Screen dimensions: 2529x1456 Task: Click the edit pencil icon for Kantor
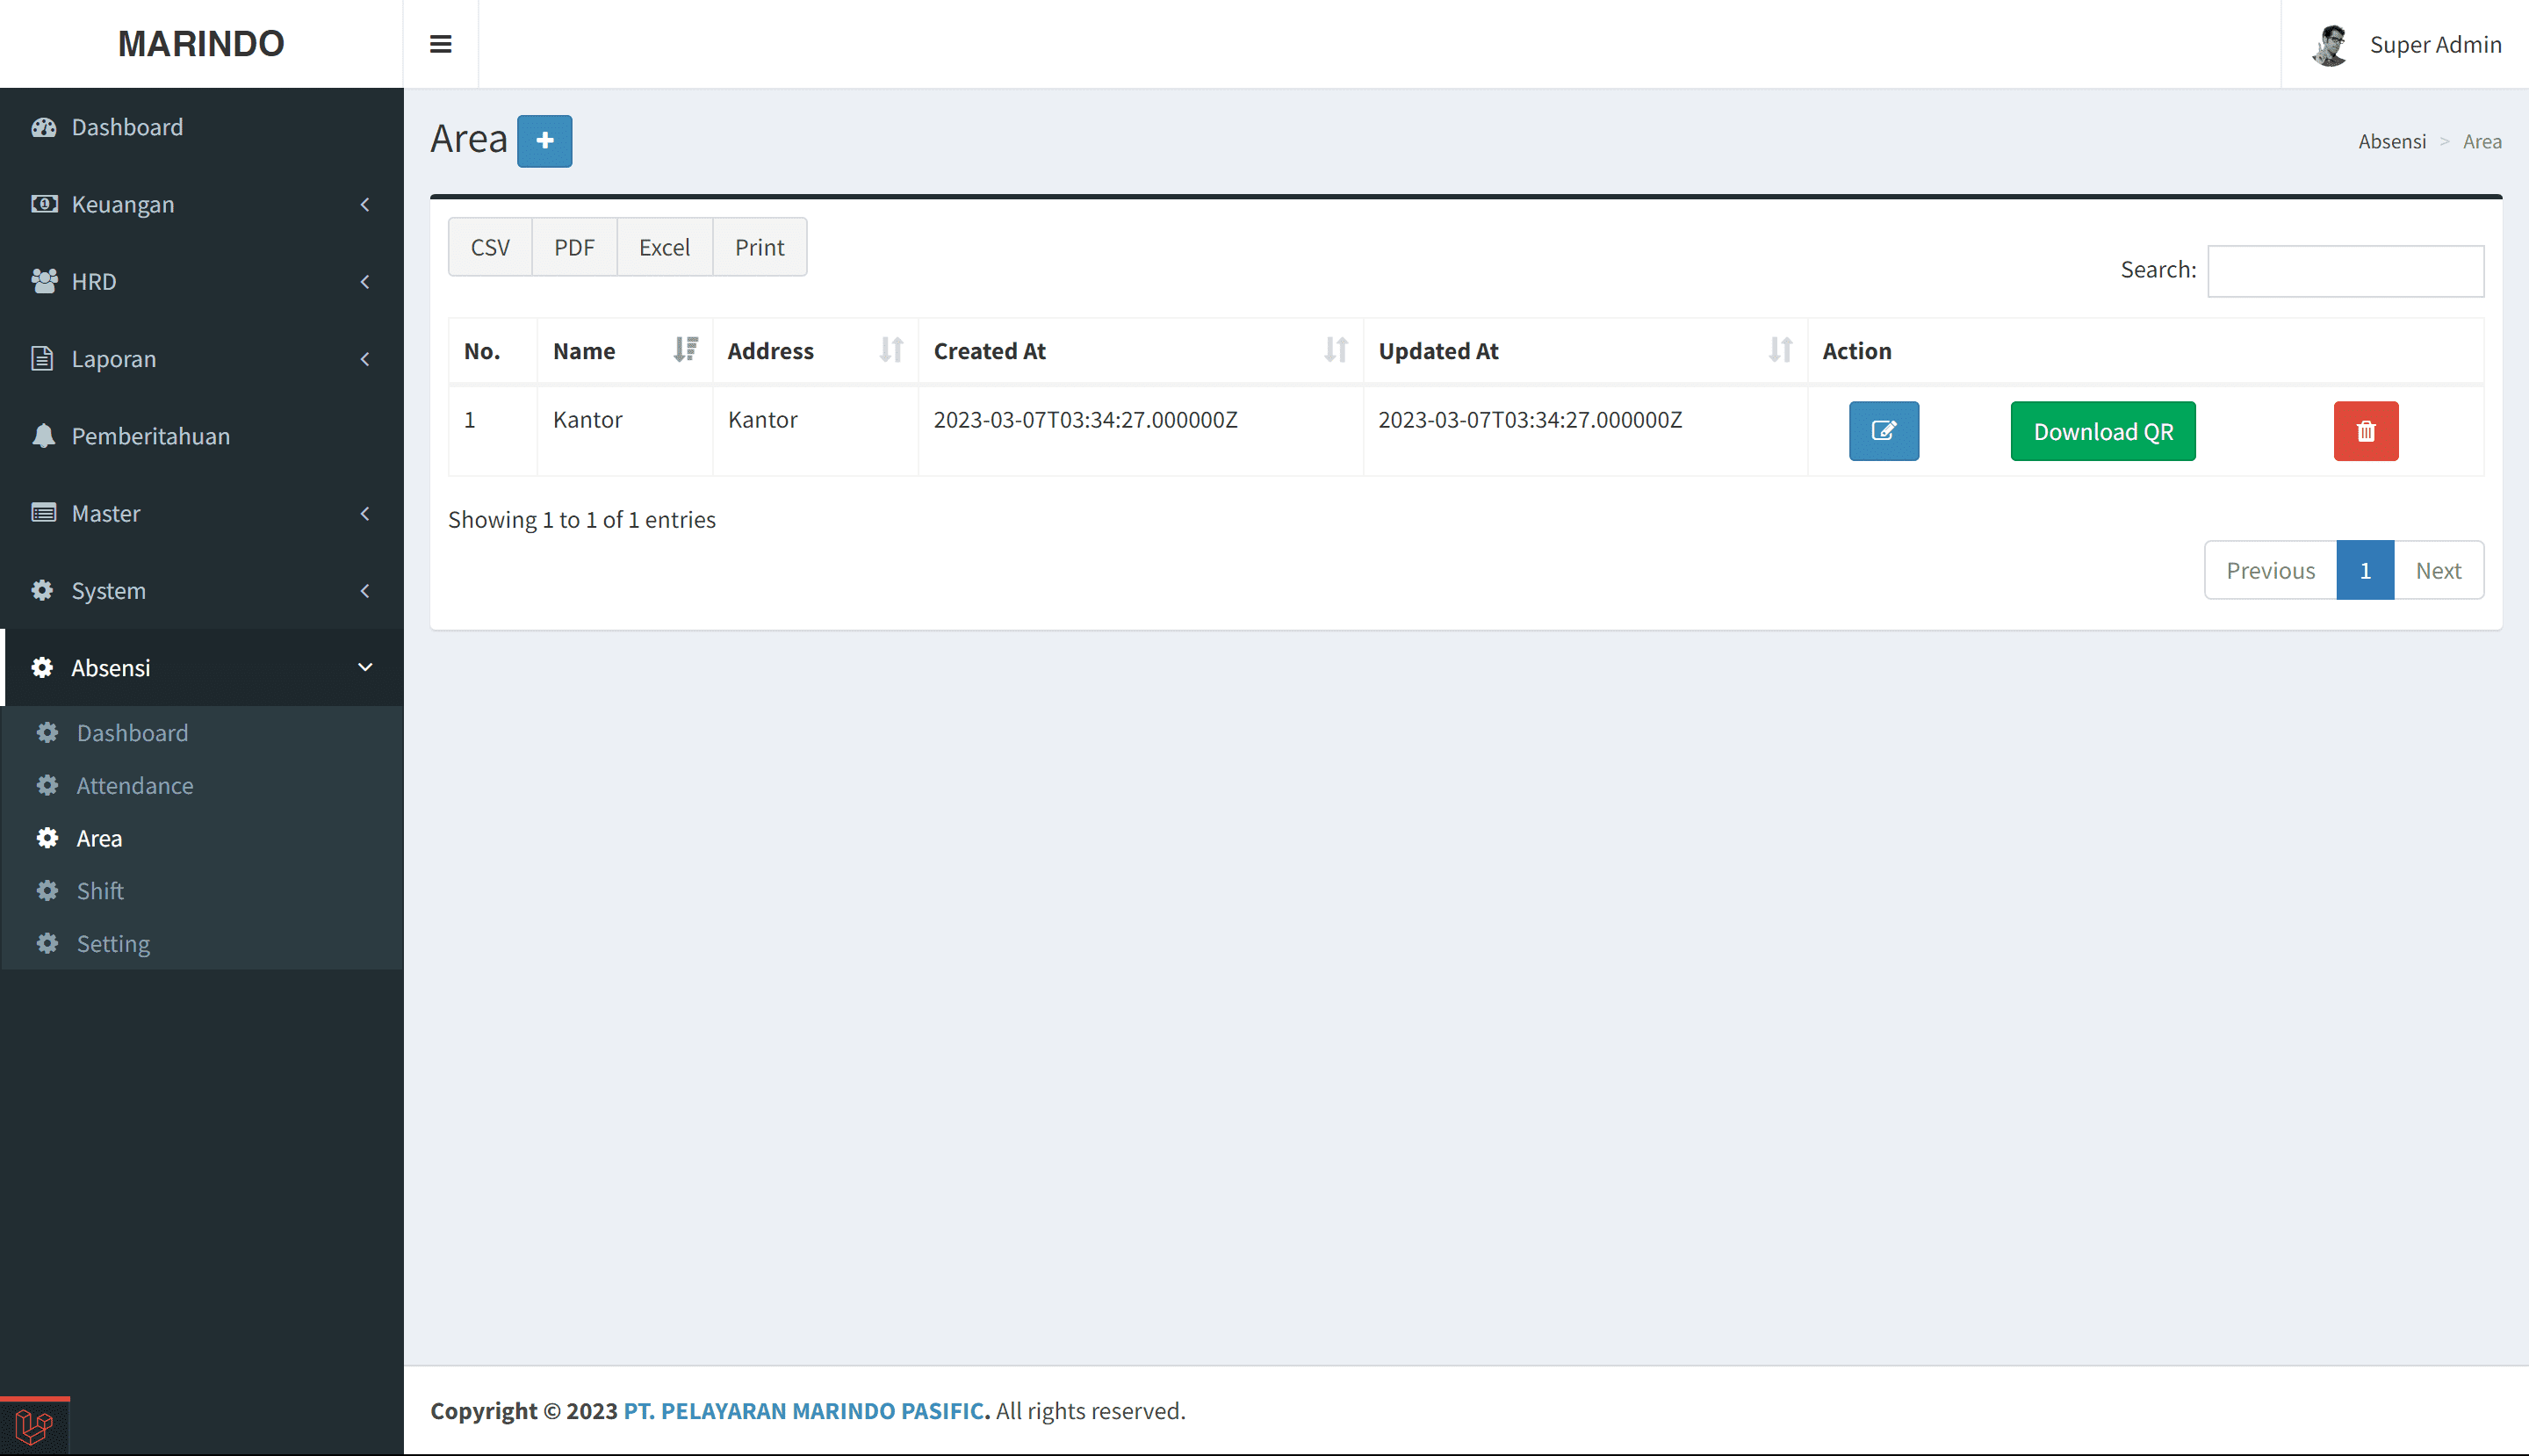pos(1883,431)
